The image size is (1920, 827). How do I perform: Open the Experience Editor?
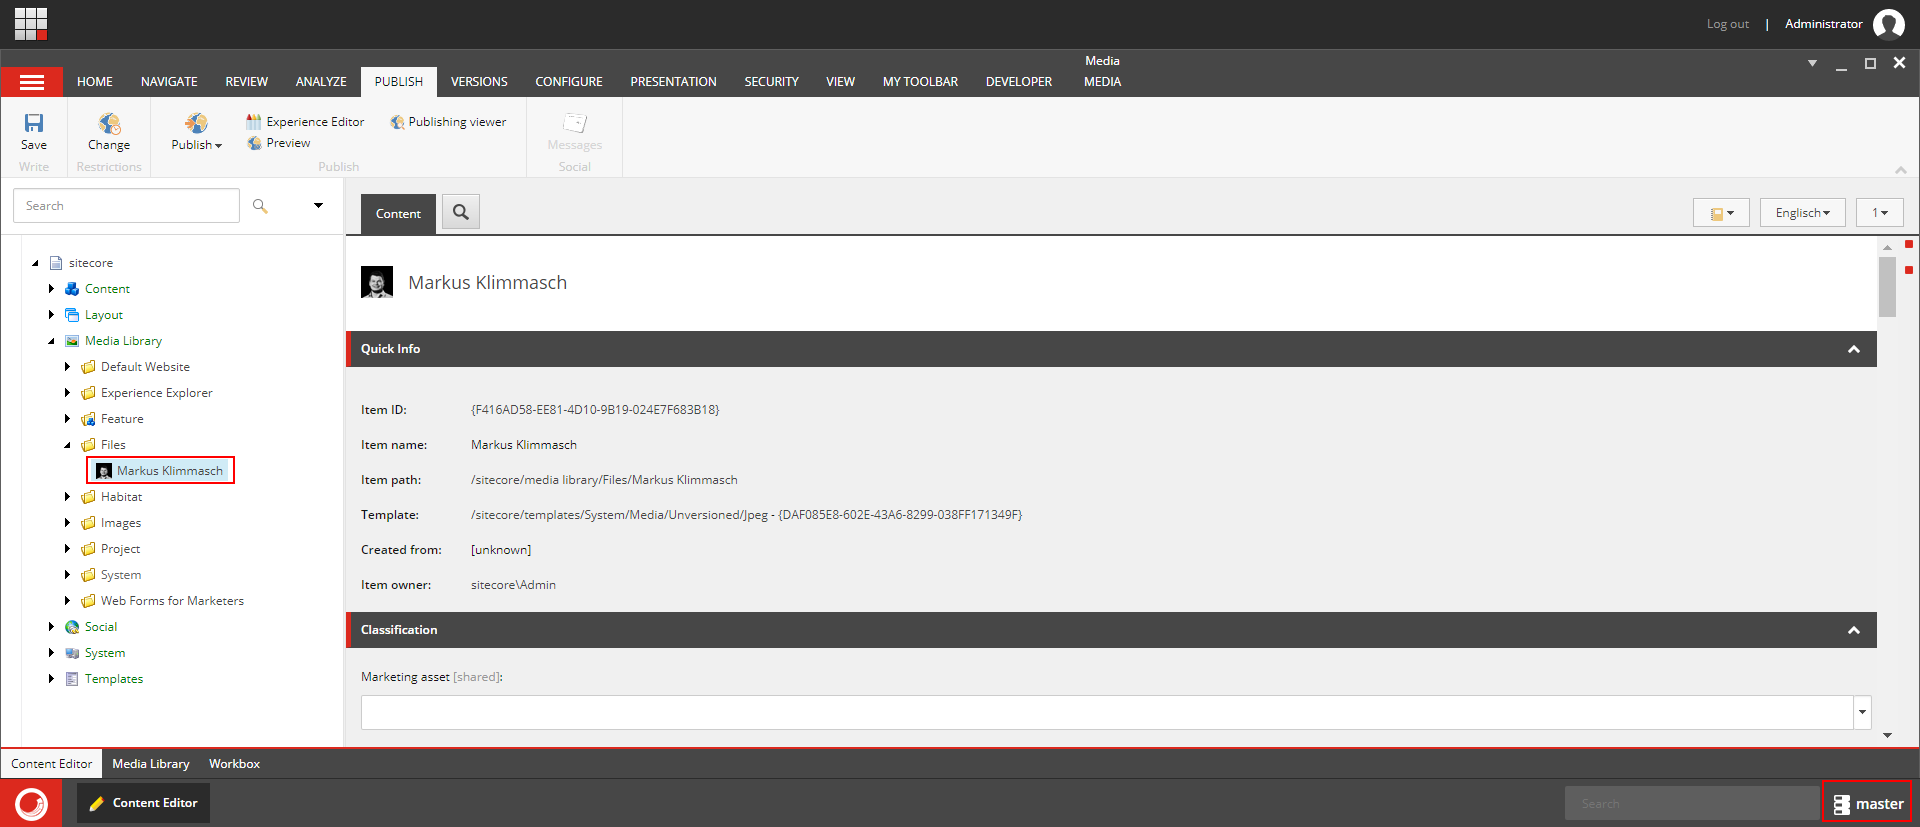point(305,122)
